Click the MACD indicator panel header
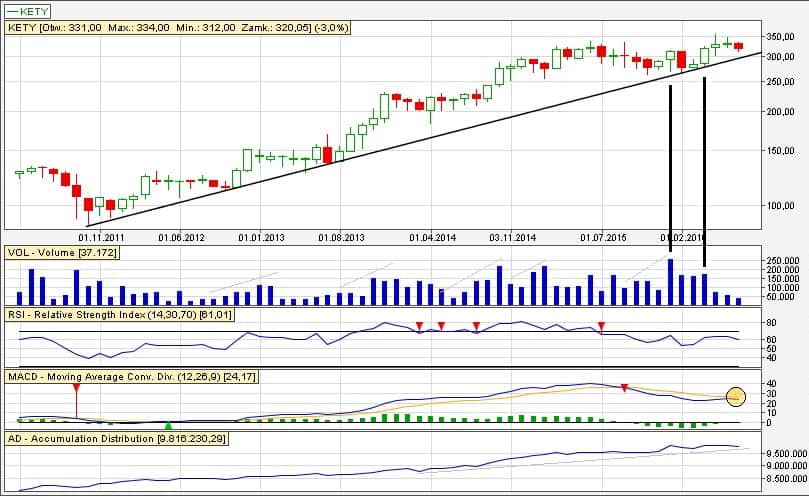This screenshot has height=496, width=809. pos(132,376)
